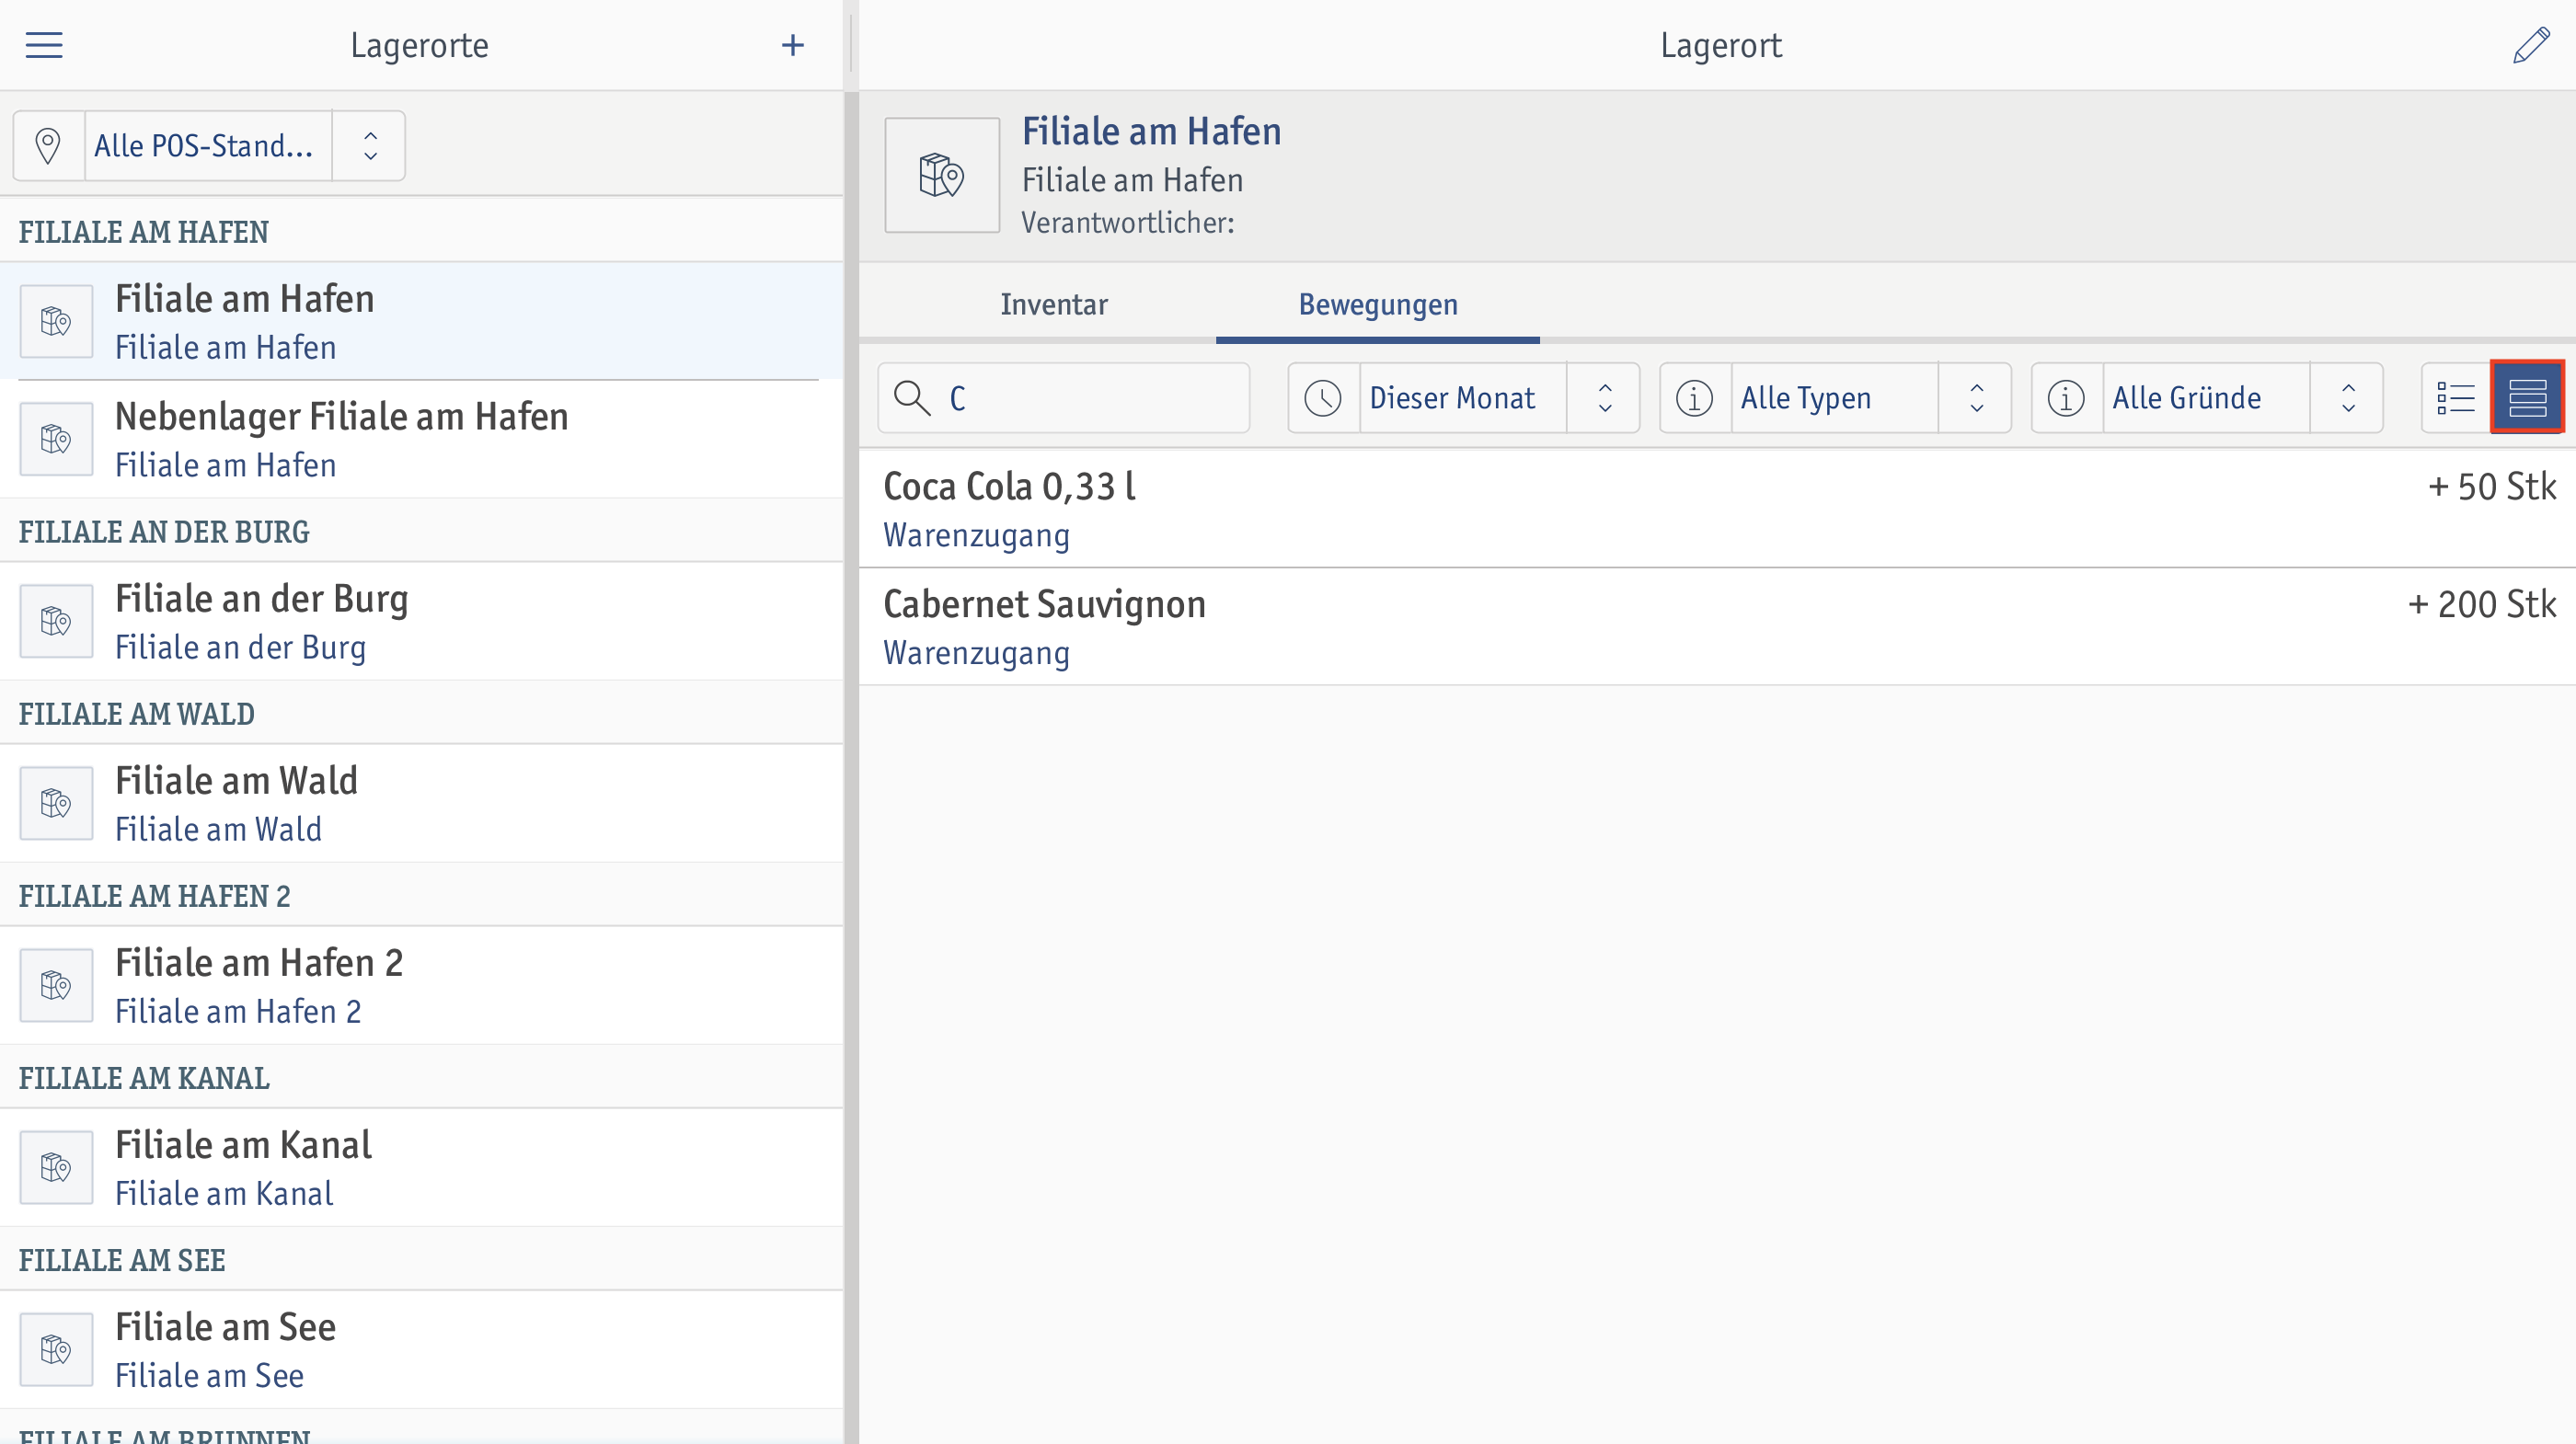Click the Verantwortlicher label in header
The height and width of the screenshot is (1444, 2576).
1128,223
